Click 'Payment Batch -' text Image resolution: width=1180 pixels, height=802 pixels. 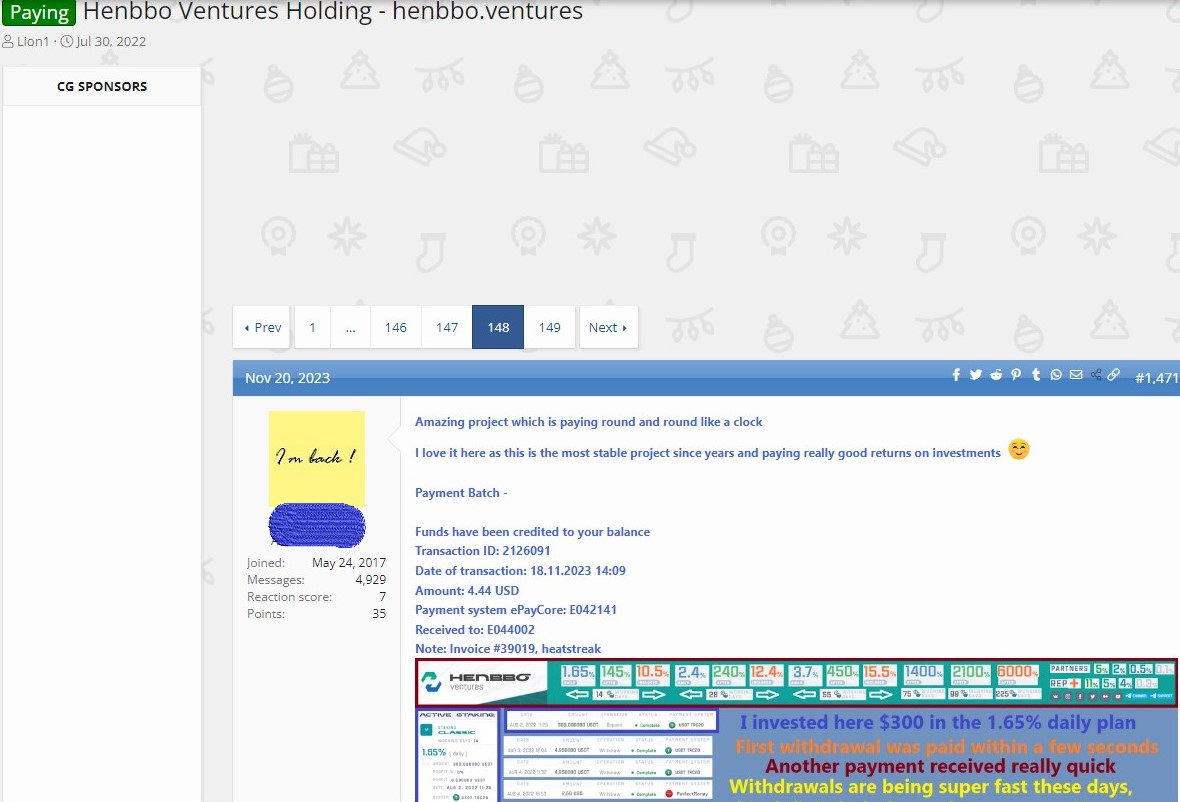click(461, 493)
